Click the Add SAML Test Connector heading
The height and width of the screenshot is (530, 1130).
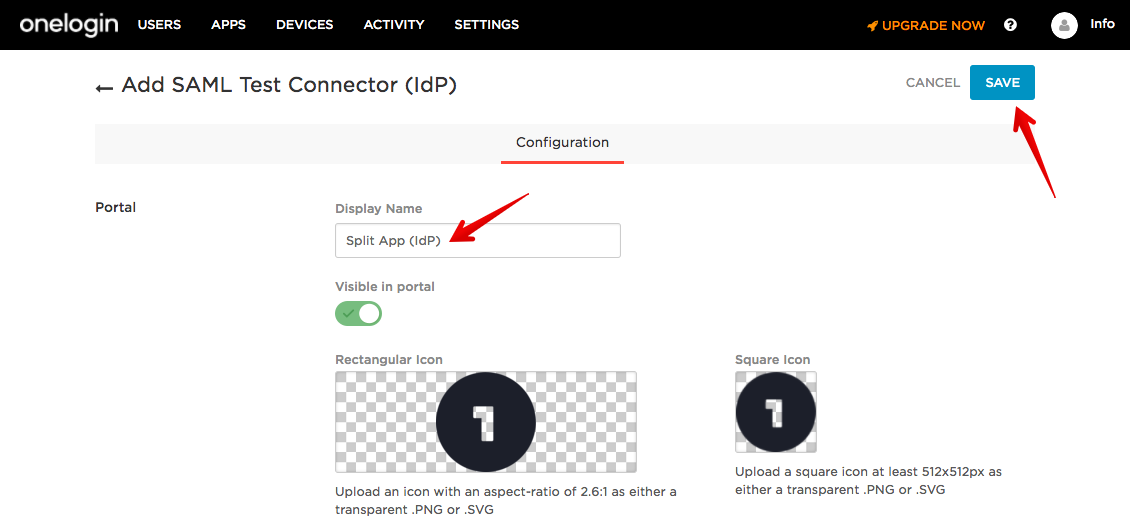pyautogui.click(x=289, y=85)
